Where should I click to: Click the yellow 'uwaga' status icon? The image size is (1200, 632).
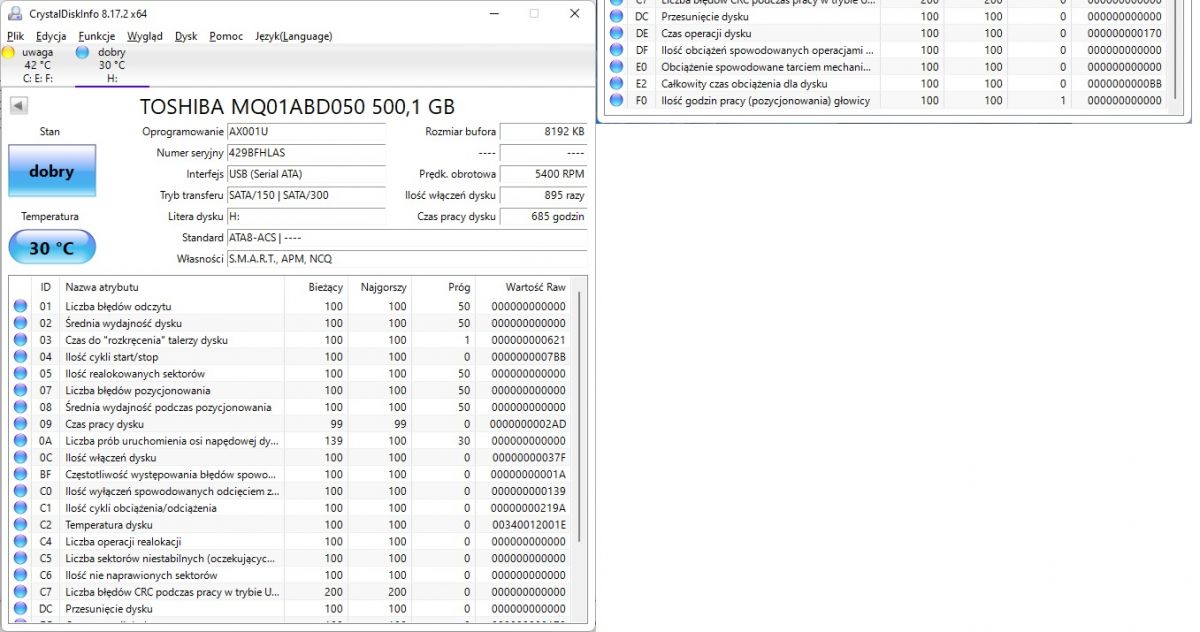point(9,52)
